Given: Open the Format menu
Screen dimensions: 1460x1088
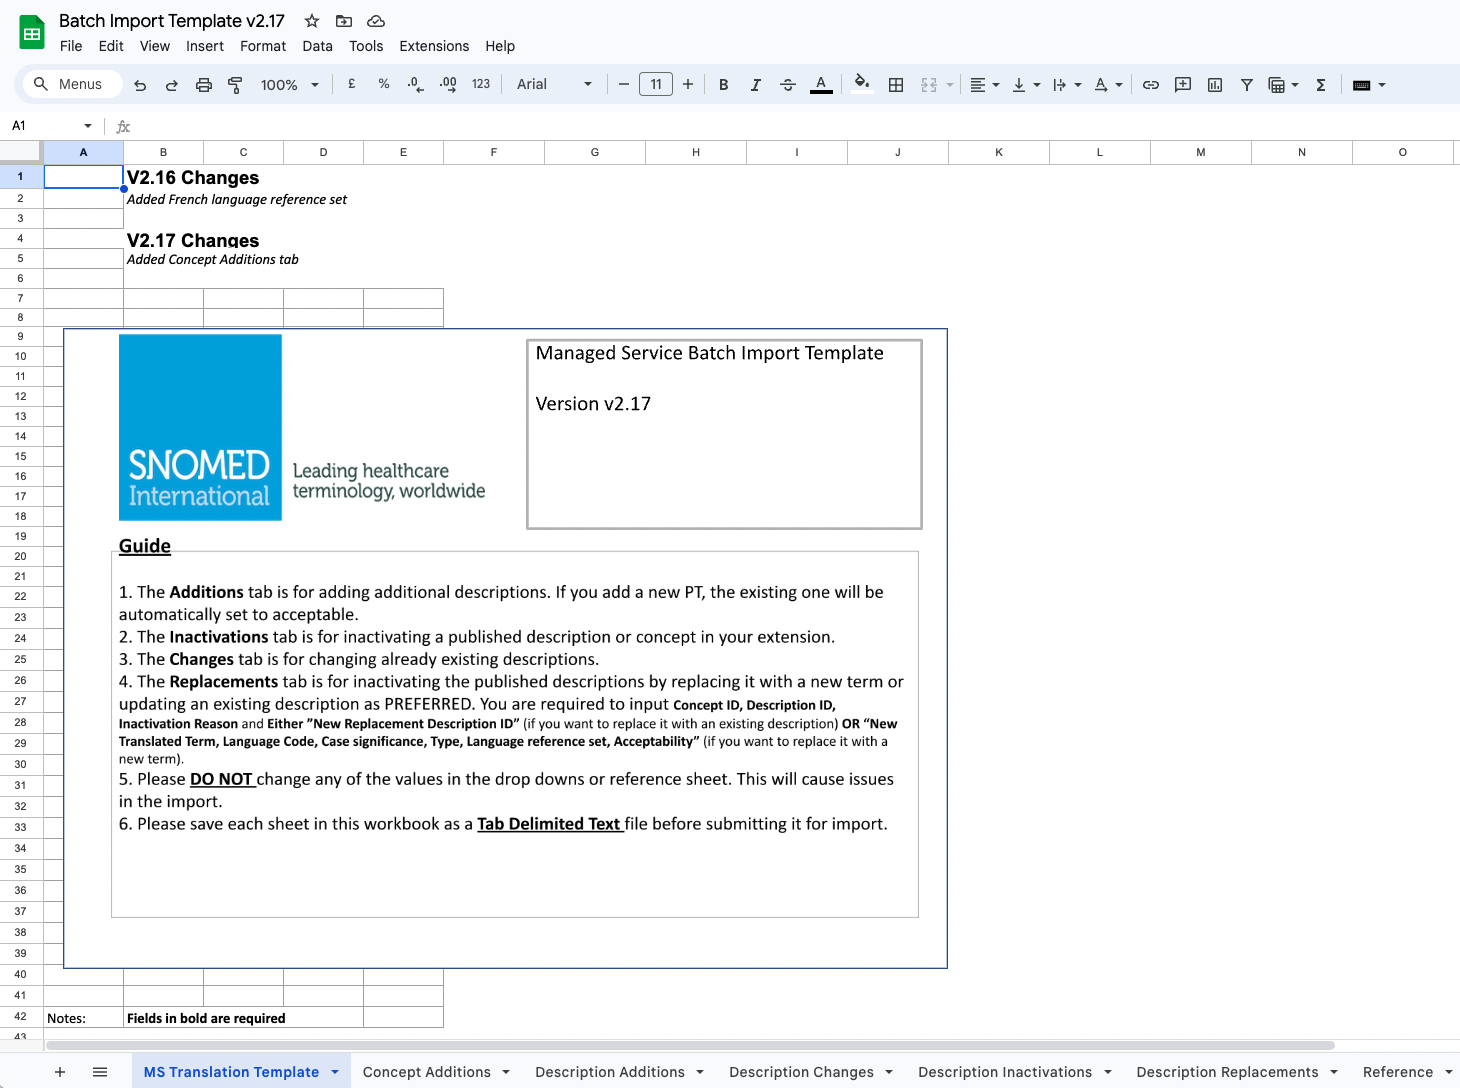Looking at the screenshot, I should pyautogui.click(x=263, y=46).
